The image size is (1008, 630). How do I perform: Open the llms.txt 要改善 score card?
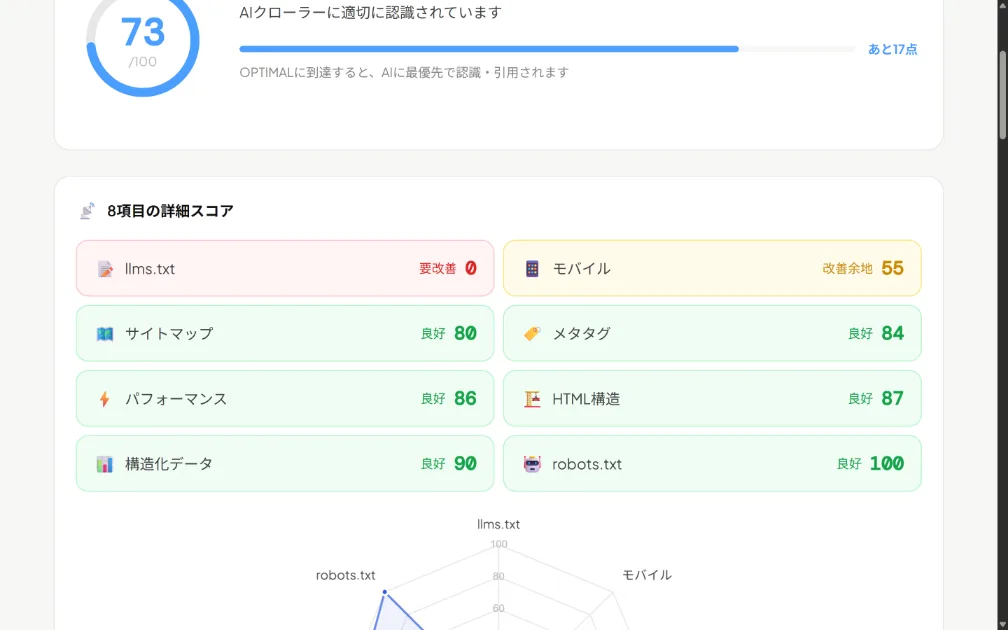tap(284, 268)
